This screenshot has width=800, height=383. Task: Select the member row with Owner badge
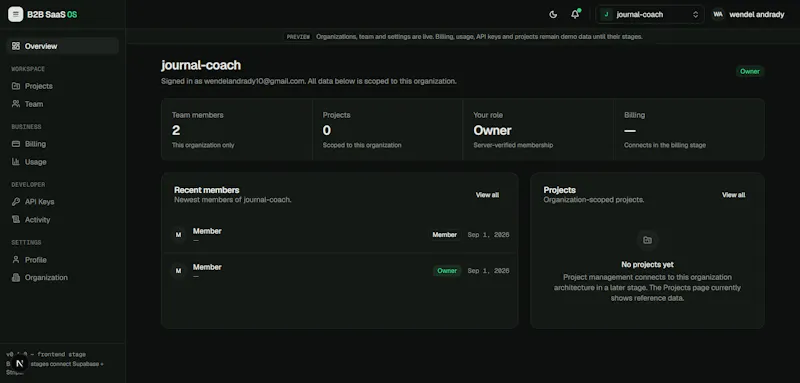(340, 271)
